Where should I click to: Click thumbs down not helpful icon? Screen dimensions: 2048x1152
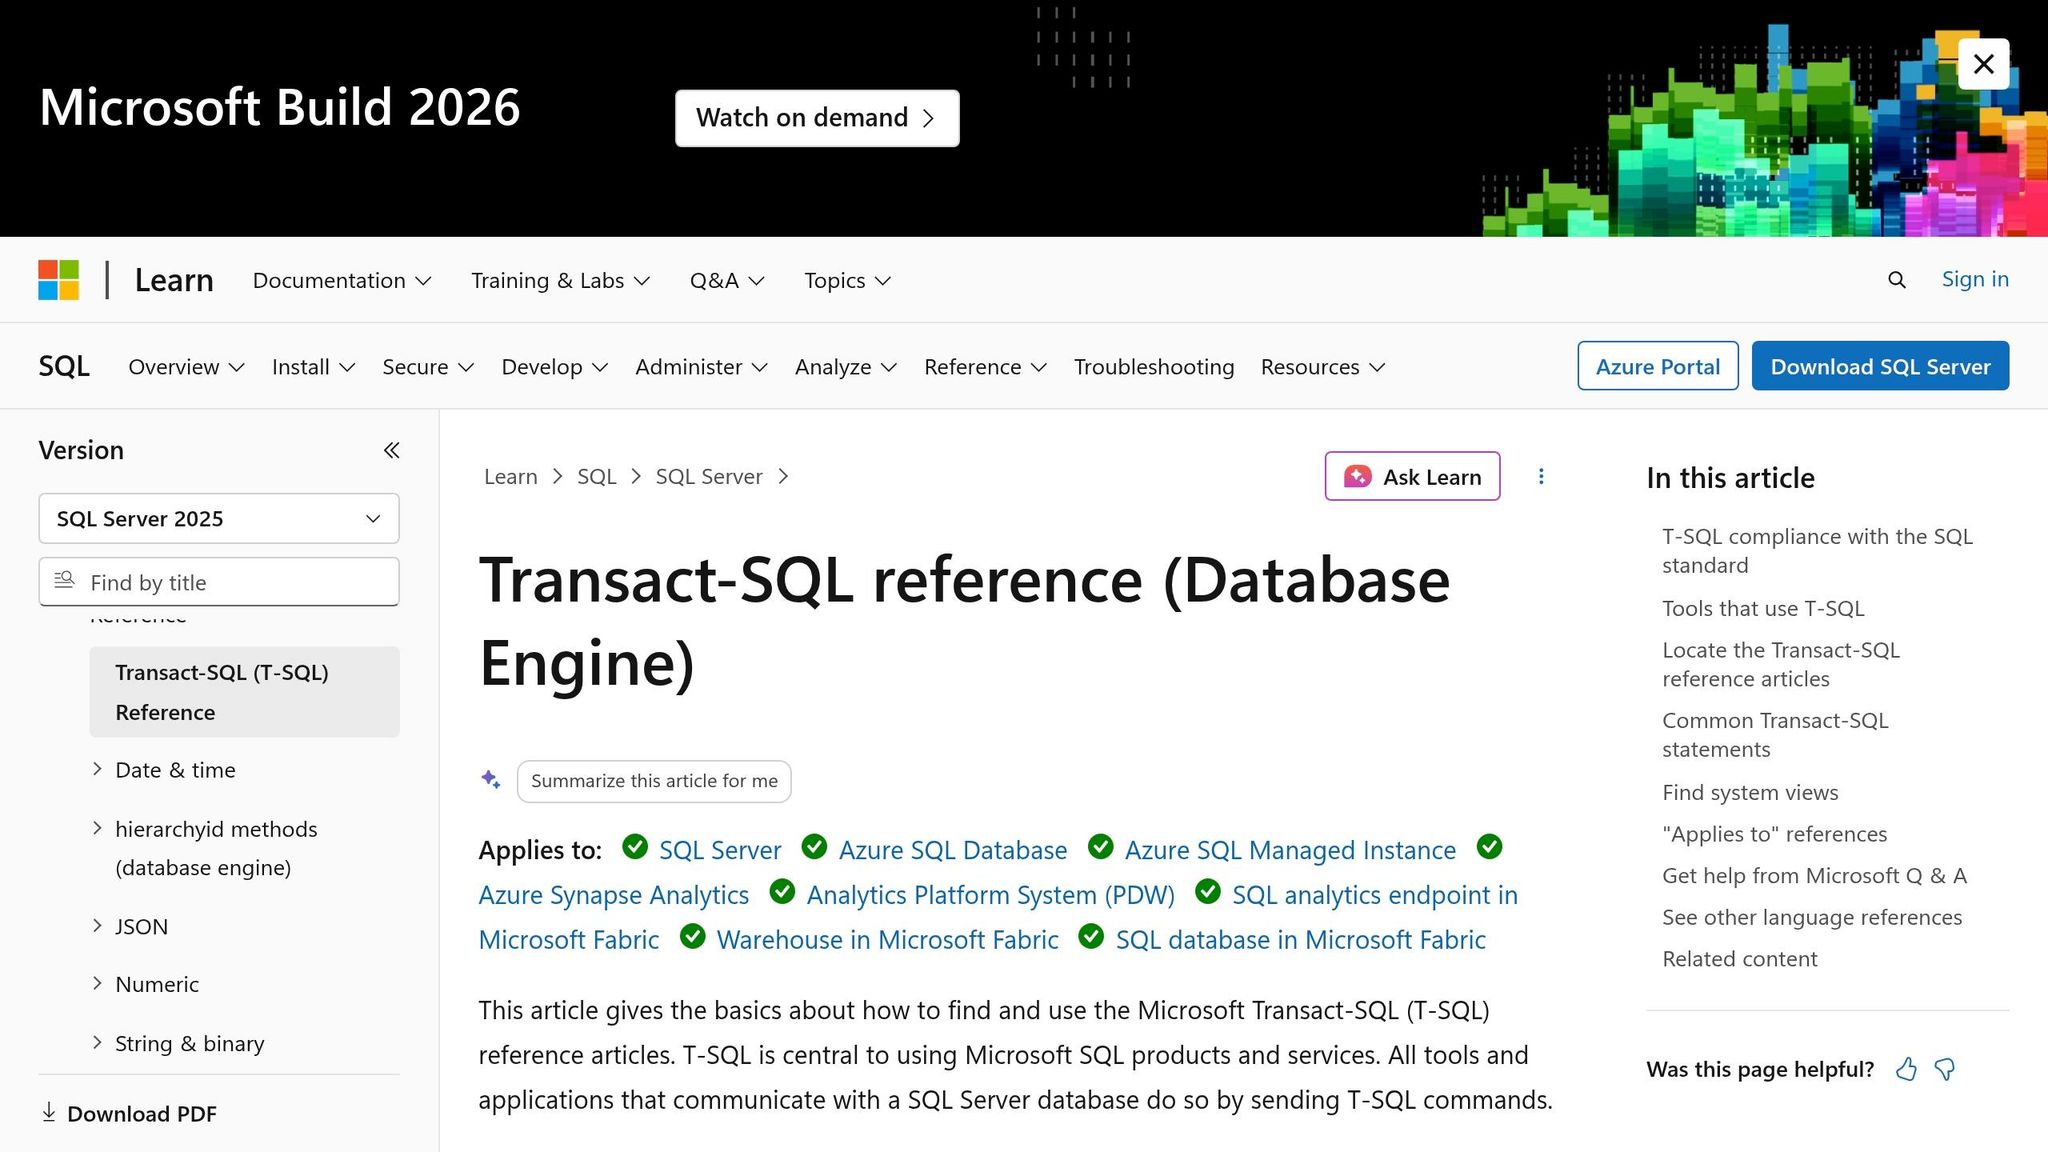tap(1945, 1069)
